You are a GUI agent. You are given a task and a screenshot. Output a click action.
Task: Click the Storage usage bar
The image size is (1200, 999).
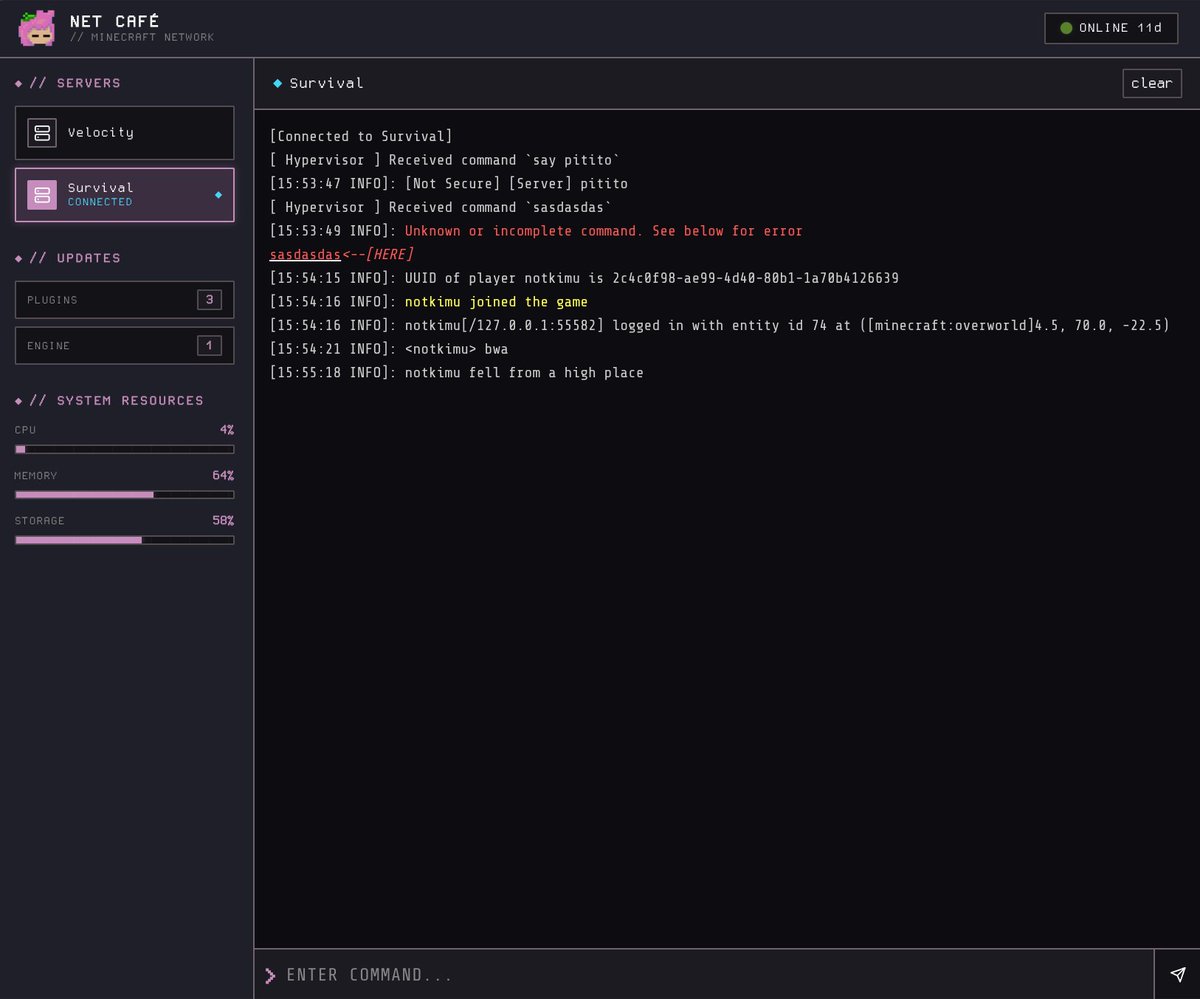tap(125, 540)
